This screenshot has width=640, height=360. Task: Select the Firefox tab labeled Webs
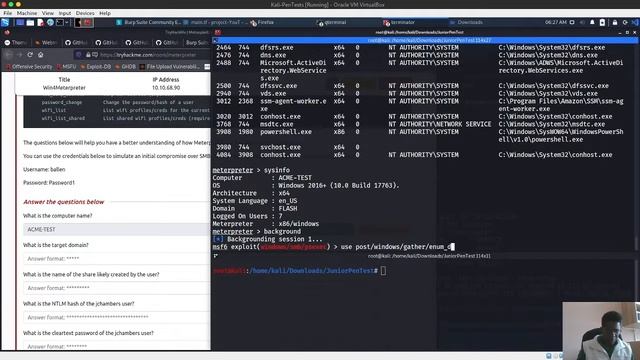46,42
